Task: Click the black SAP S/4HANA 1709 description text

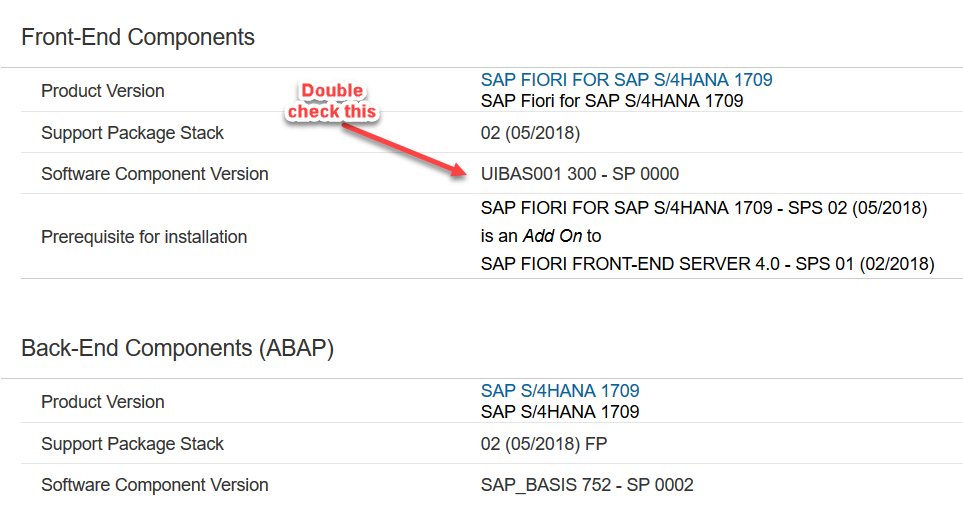Action: [560, 412]
